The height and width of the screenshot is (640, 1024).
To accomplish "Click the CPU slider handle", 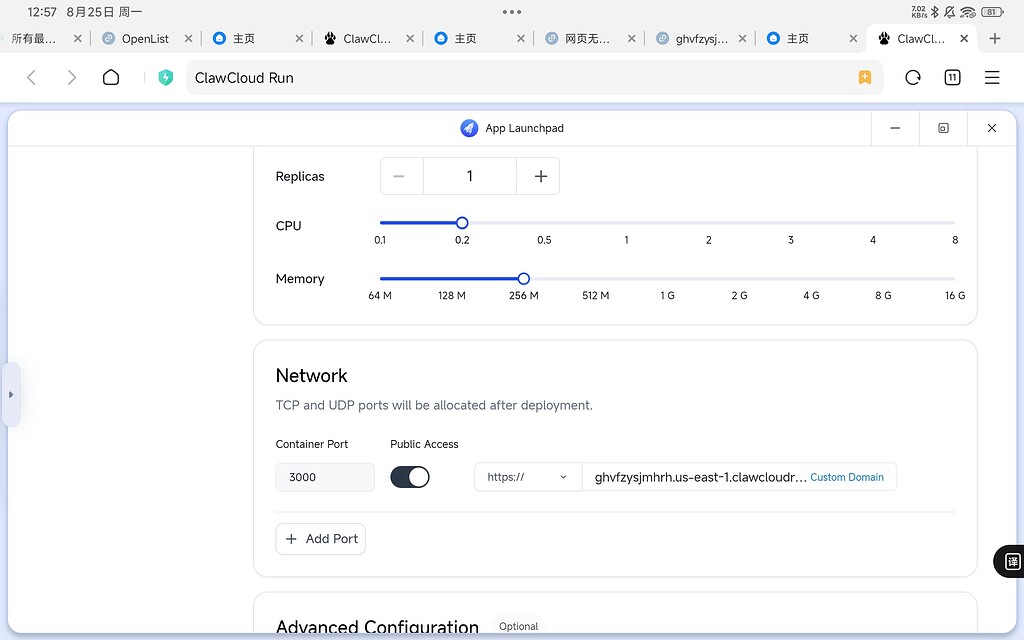I will tap(462, 223).
